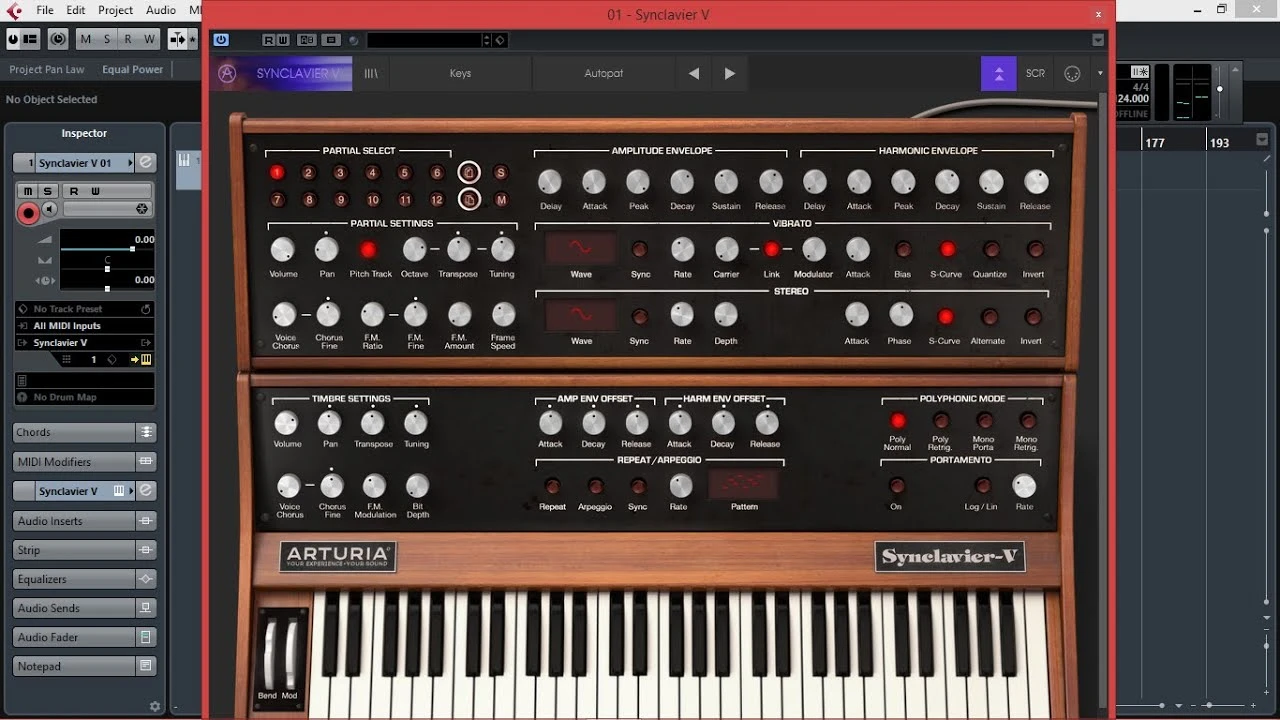Enable Poly Normal polyphonic mode
The height and width of the screenshot is (720, 1280).
[x=897, y=421]
